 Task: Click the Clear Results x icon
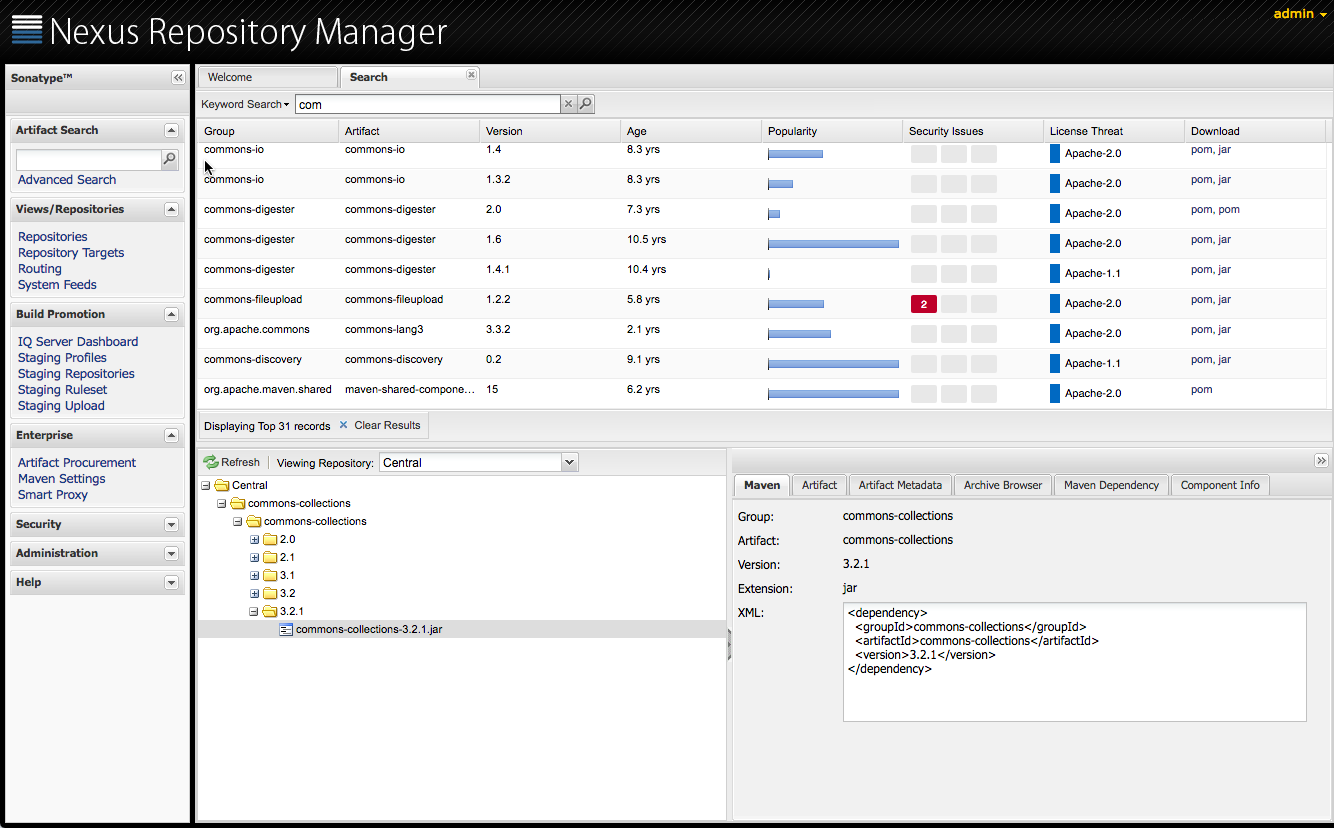tap(343, 425)
